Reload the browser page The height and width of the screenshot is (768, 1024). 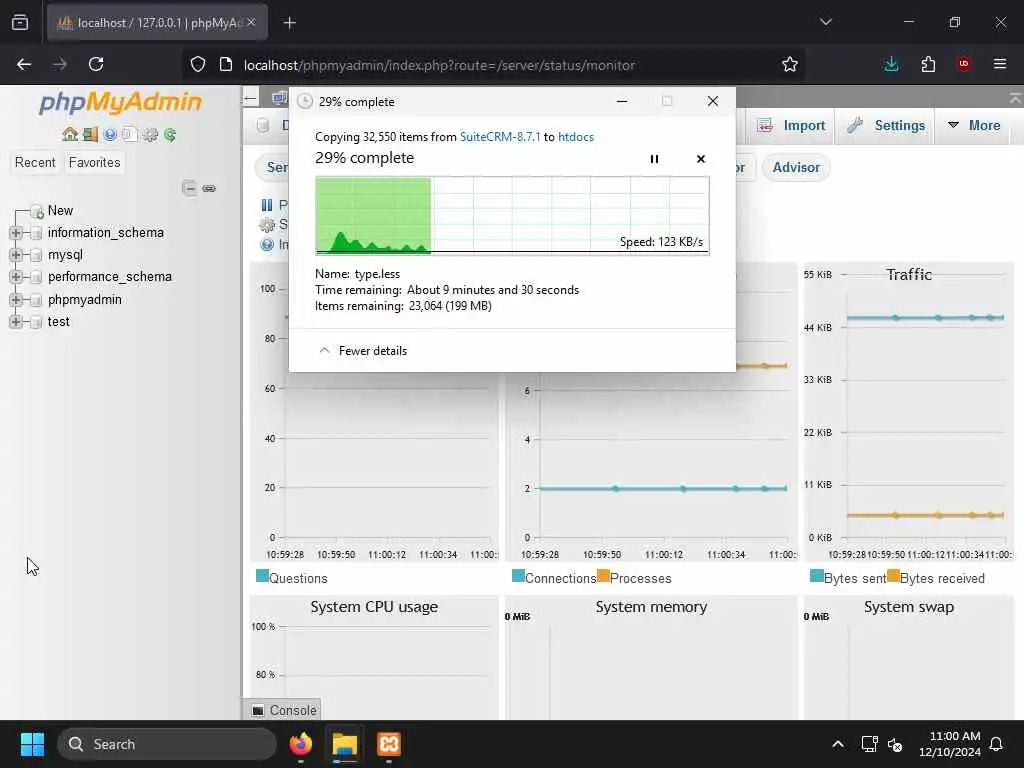coord(96,64)
